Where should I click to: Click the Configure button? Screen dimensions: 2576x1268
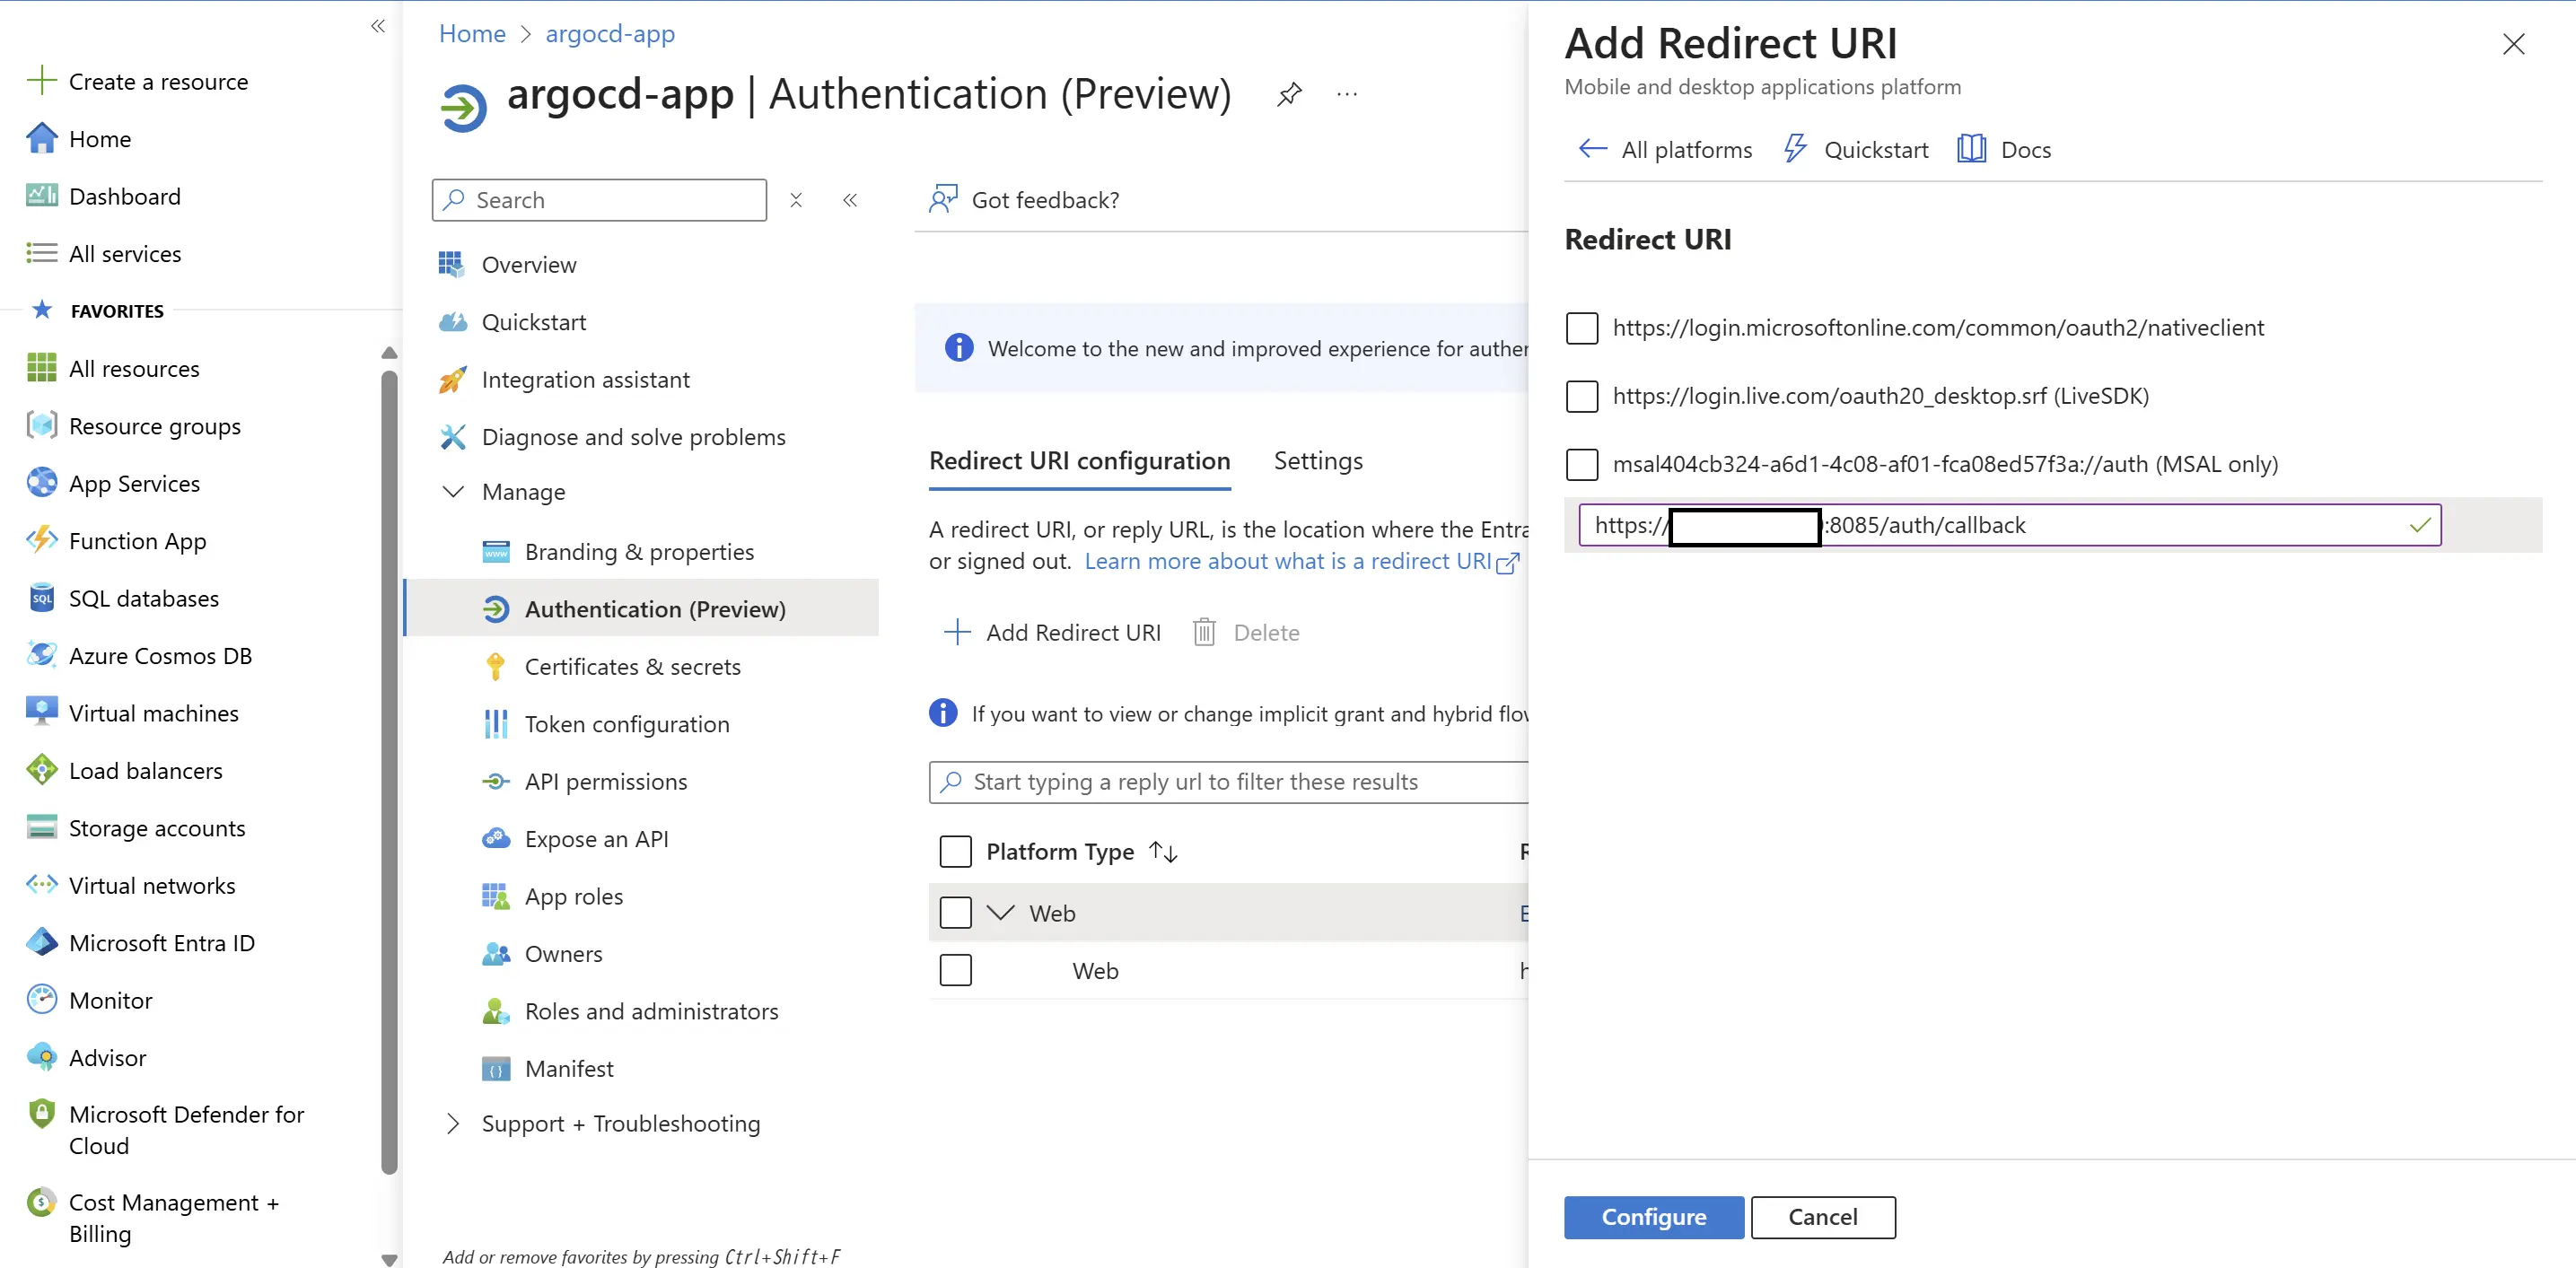pyautogui.click(x=1653, y=1216)
